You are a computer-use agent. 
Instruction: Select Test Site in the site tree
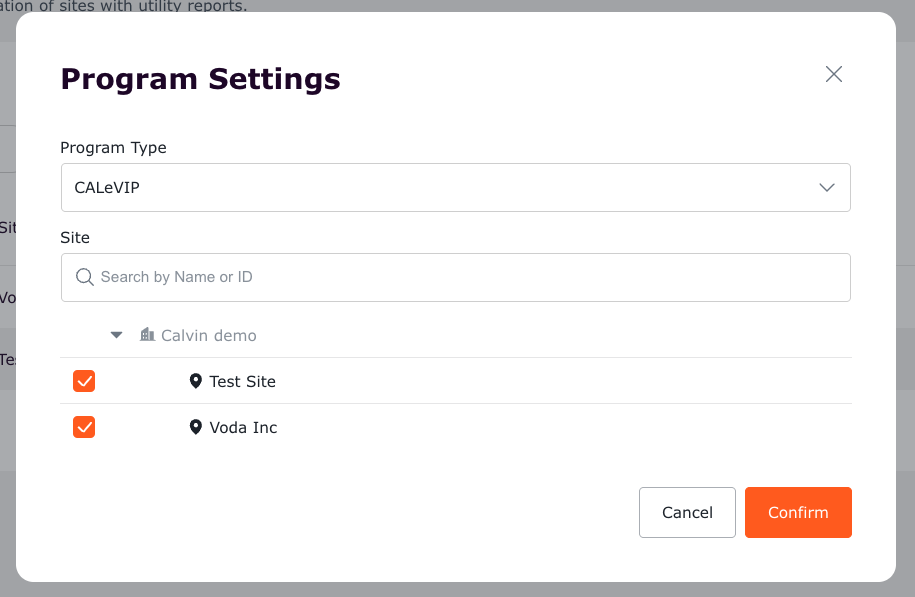(x=245, y=381)
